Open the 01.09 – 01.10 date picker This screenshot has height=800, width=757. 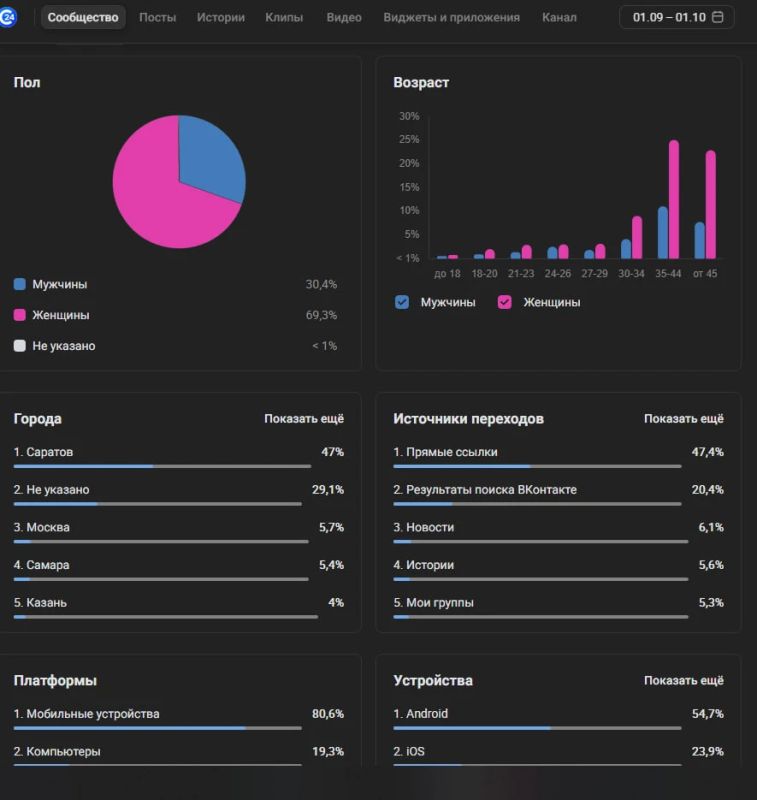[676, 17]
